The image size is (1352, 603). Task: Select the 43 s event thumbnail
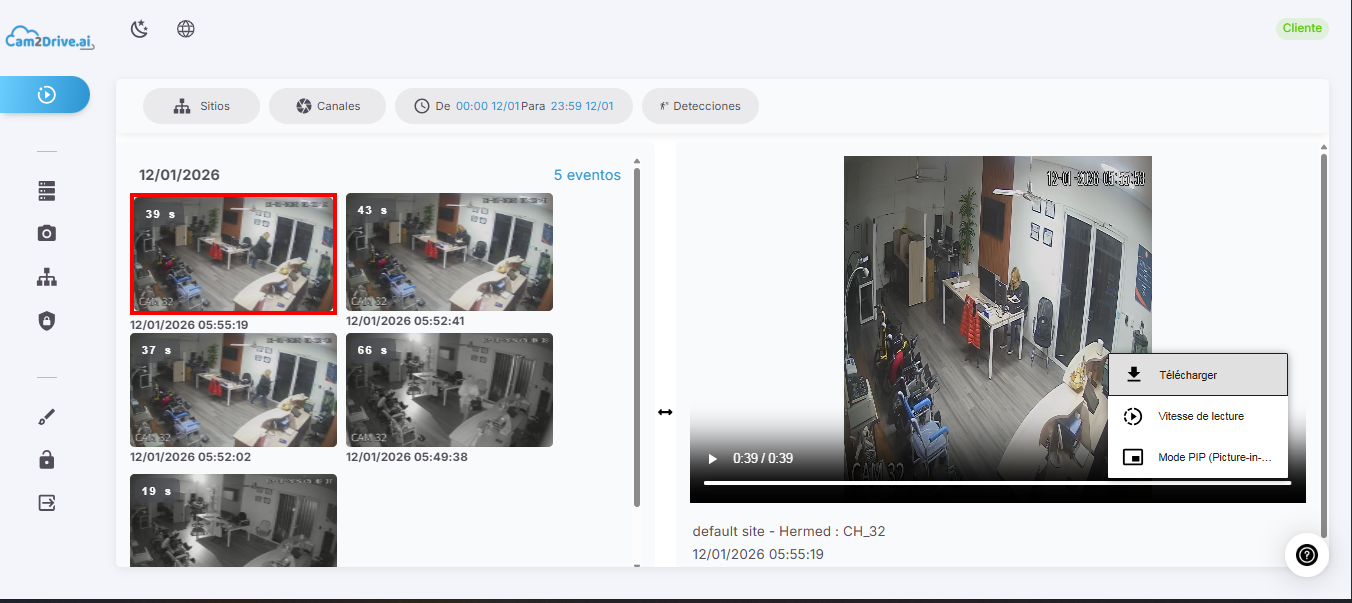click(x=449, y=252)
